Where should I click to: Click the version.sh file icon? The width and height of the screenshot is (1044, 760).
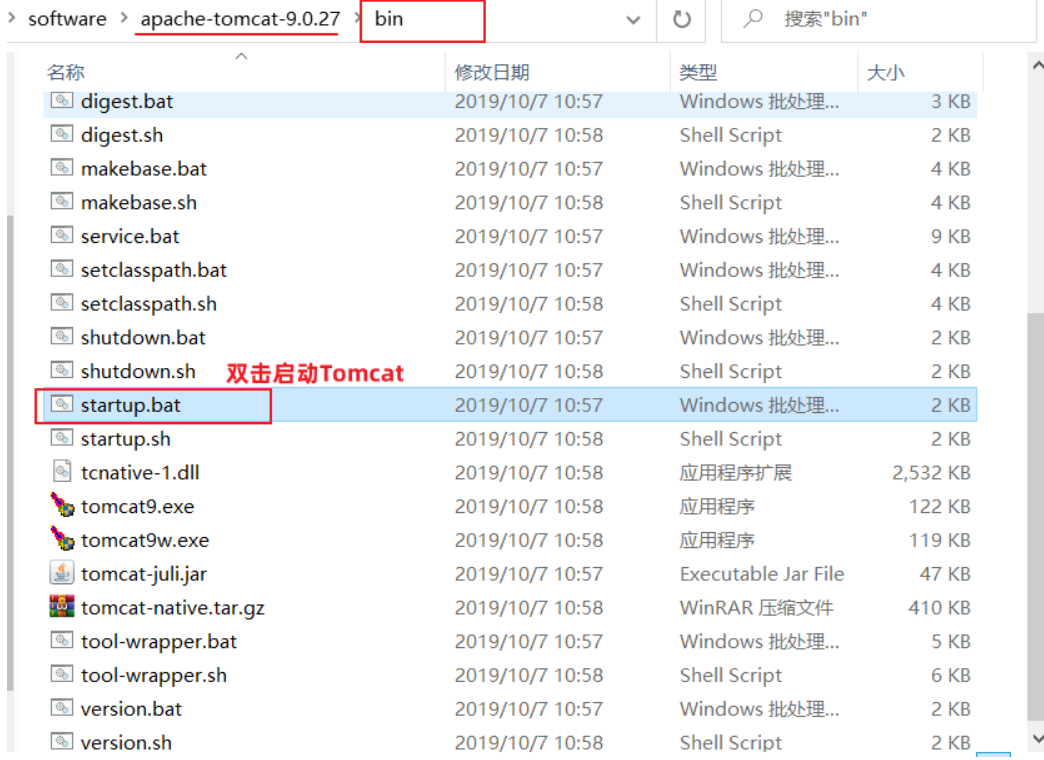click(x=62, y=741)
